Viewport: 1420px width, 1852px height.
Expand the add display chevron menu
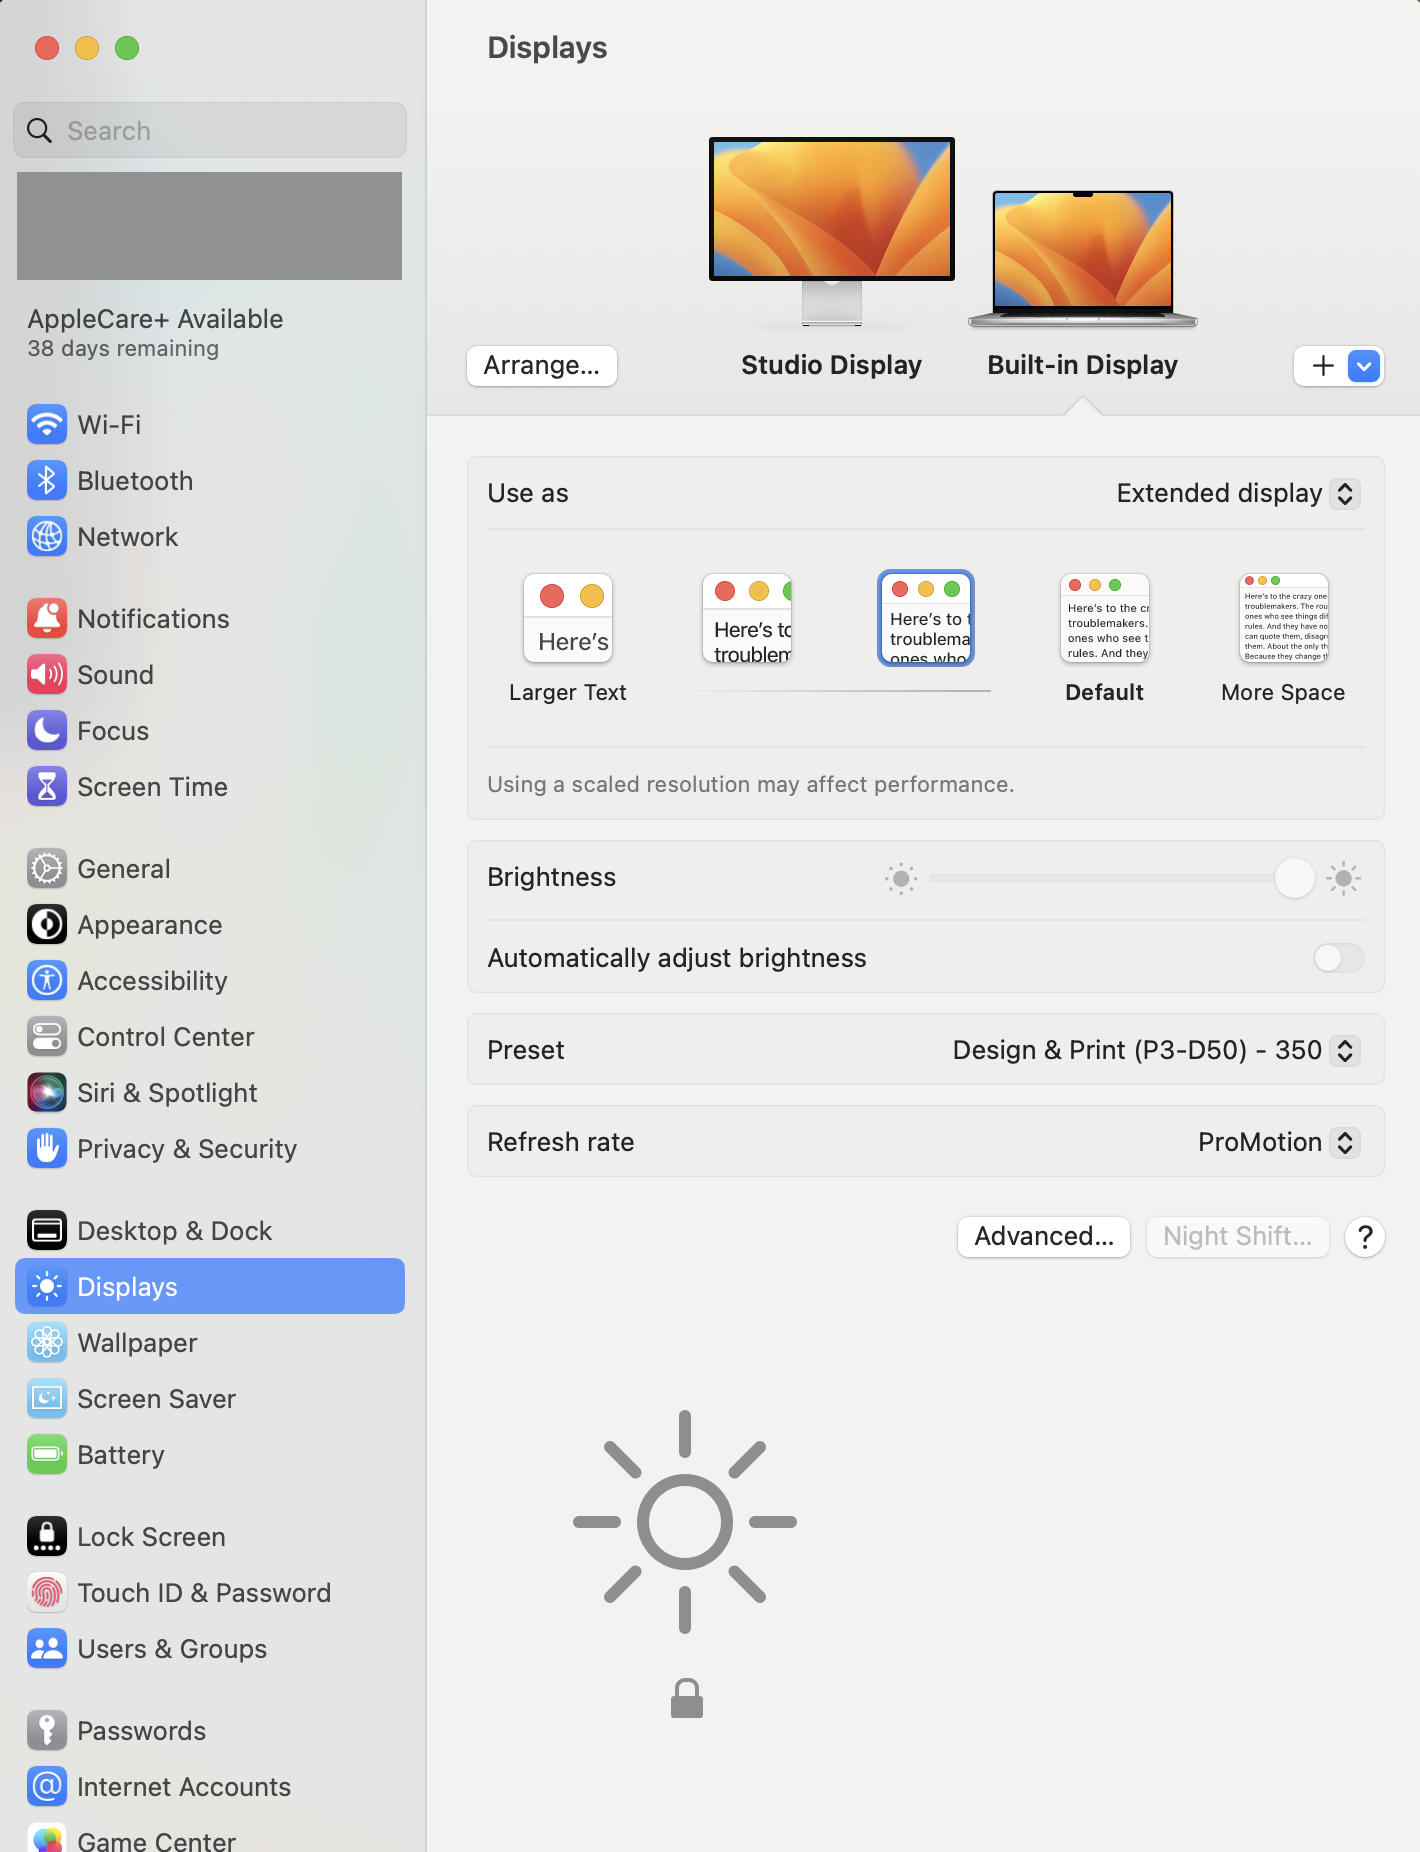(x=1365, y=366)
